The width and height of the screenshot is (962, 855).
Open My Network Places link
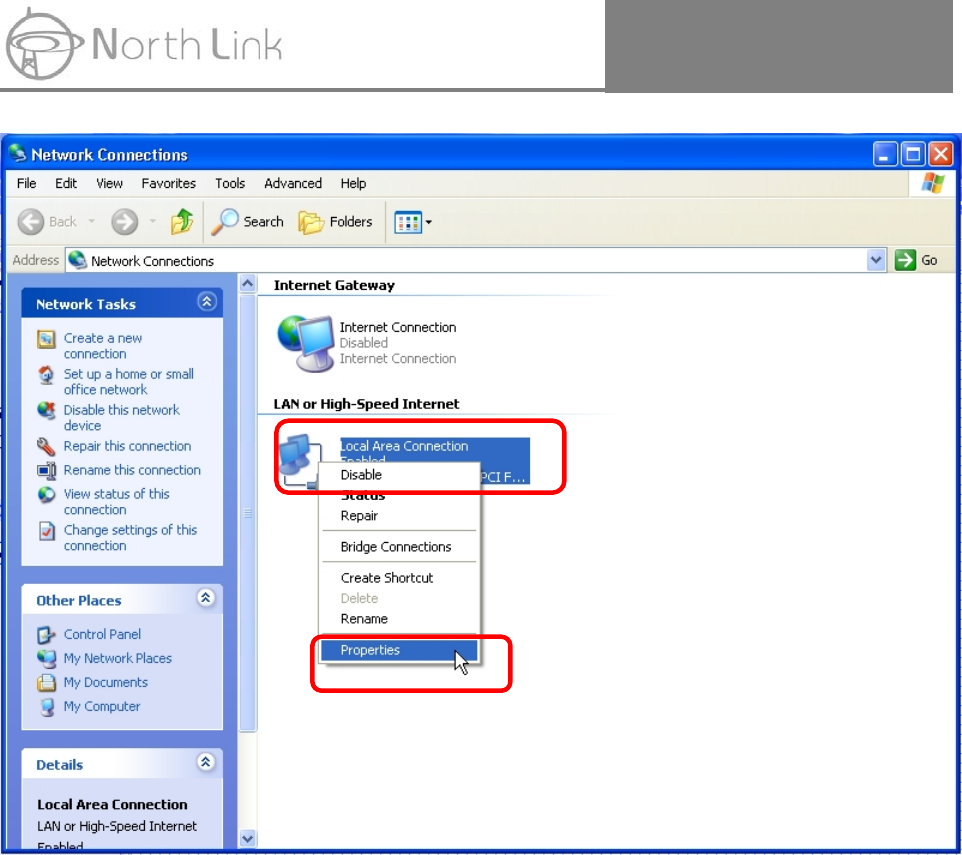(x=118, y=658)
